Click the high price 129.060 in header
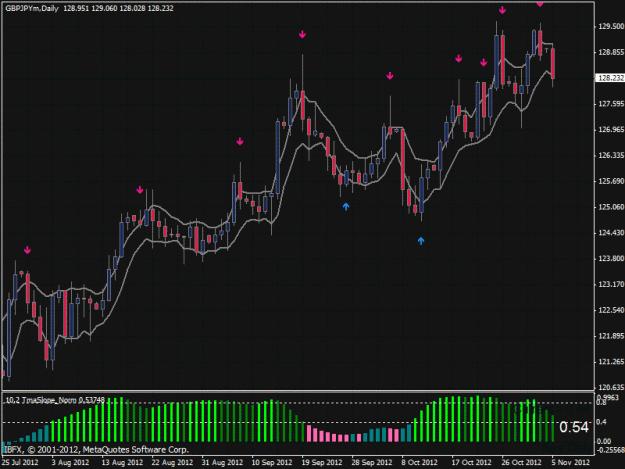This screenshot has height=469, width=625. click(x=104, y=8)
